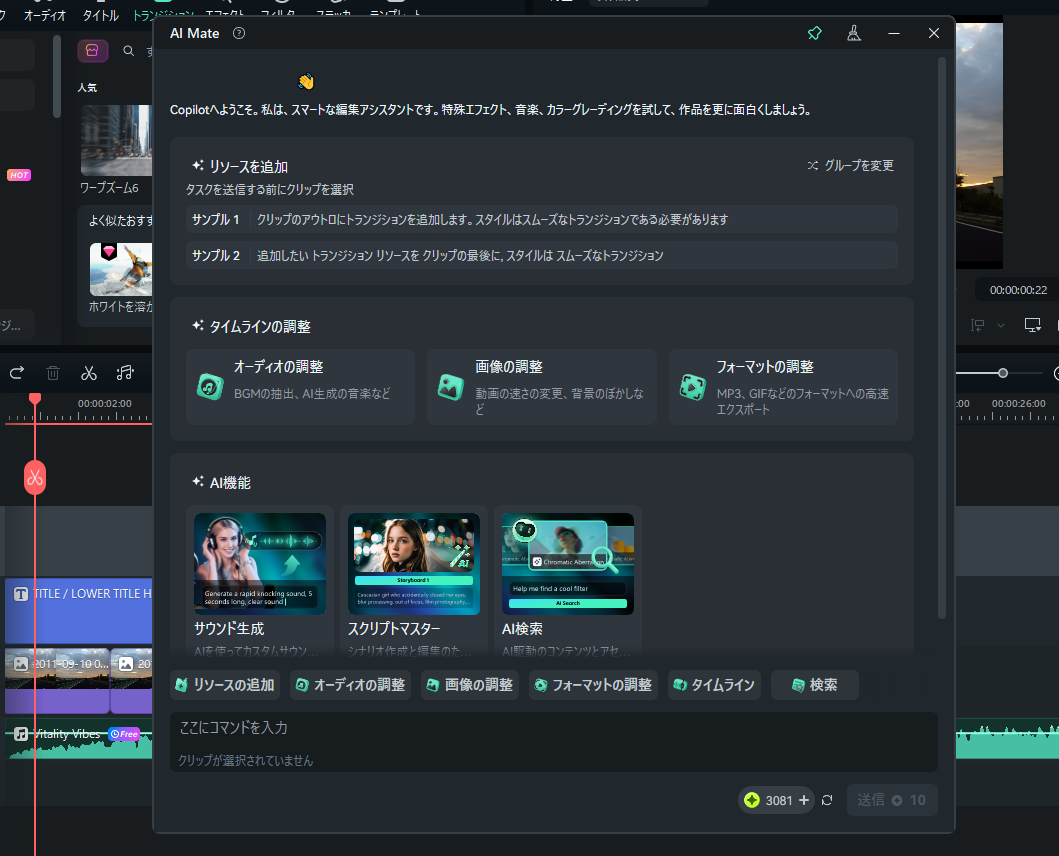Viewport: 1059px width, 856px height.
Task: Add credits with the plus next to 3081
Action: coord(804,800)
